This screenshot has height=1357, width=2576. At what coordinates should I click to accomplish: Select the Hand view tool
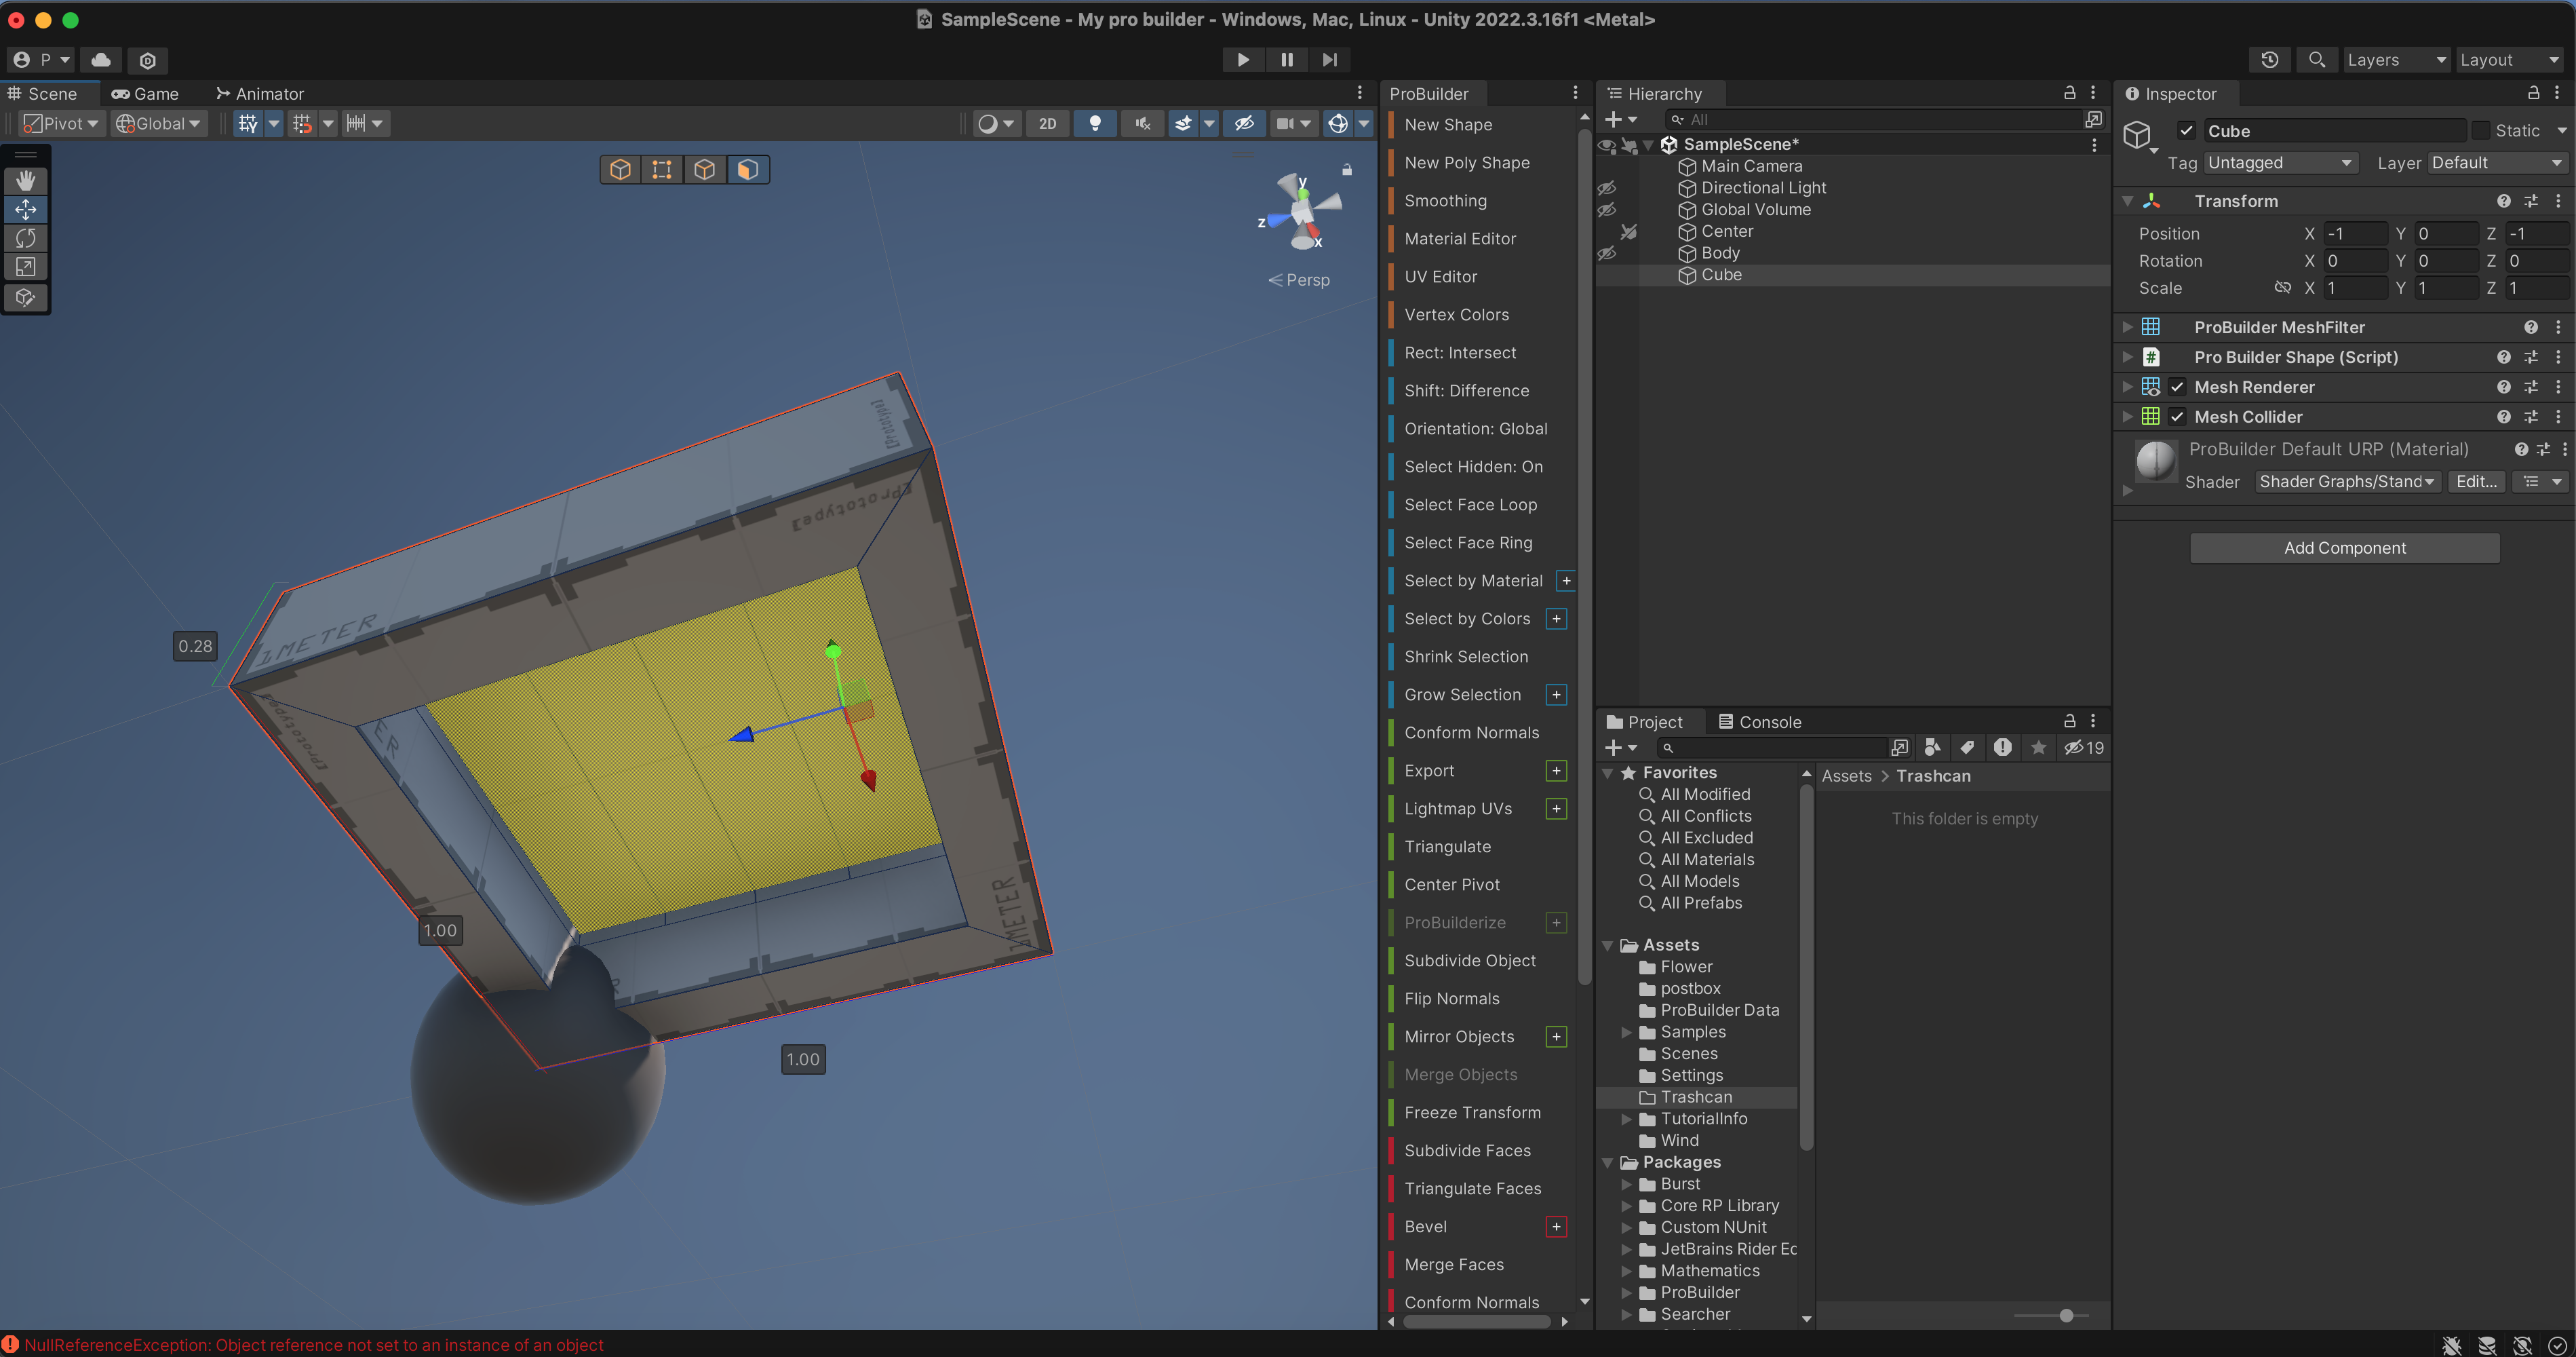[25, 180]
